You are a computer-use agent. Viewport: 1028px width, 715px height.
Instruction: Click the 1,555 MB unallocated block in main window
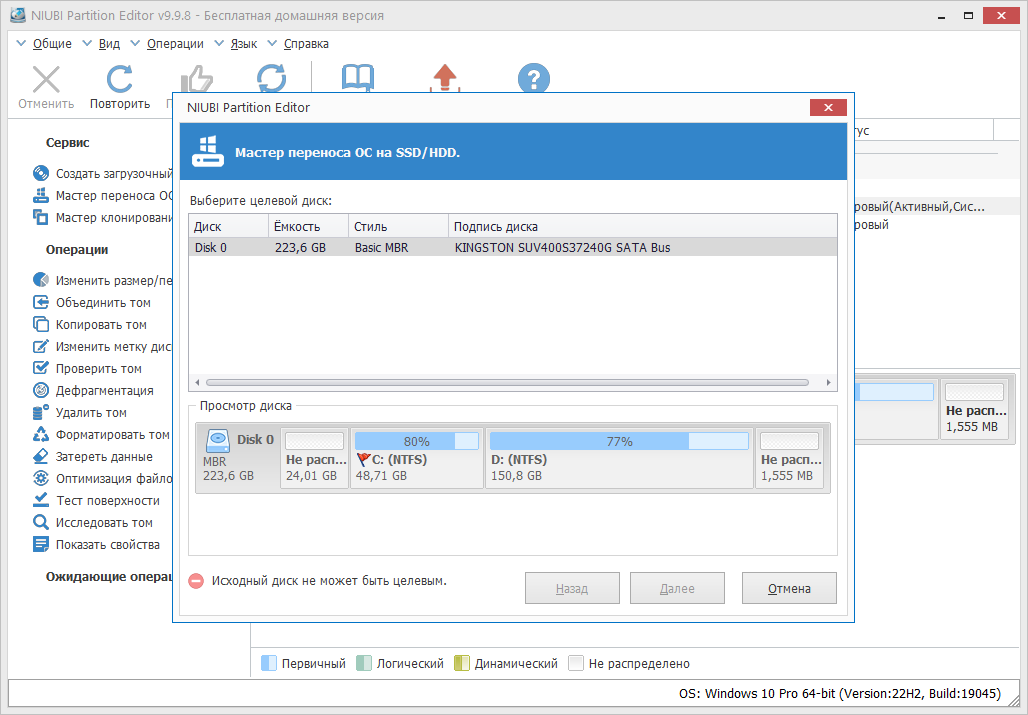[975, 409]
